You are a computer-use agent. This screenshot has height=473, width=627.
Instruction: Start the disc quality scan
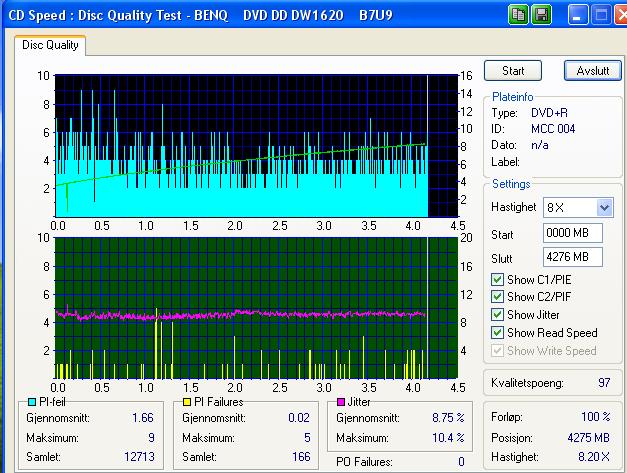point(513,71)
